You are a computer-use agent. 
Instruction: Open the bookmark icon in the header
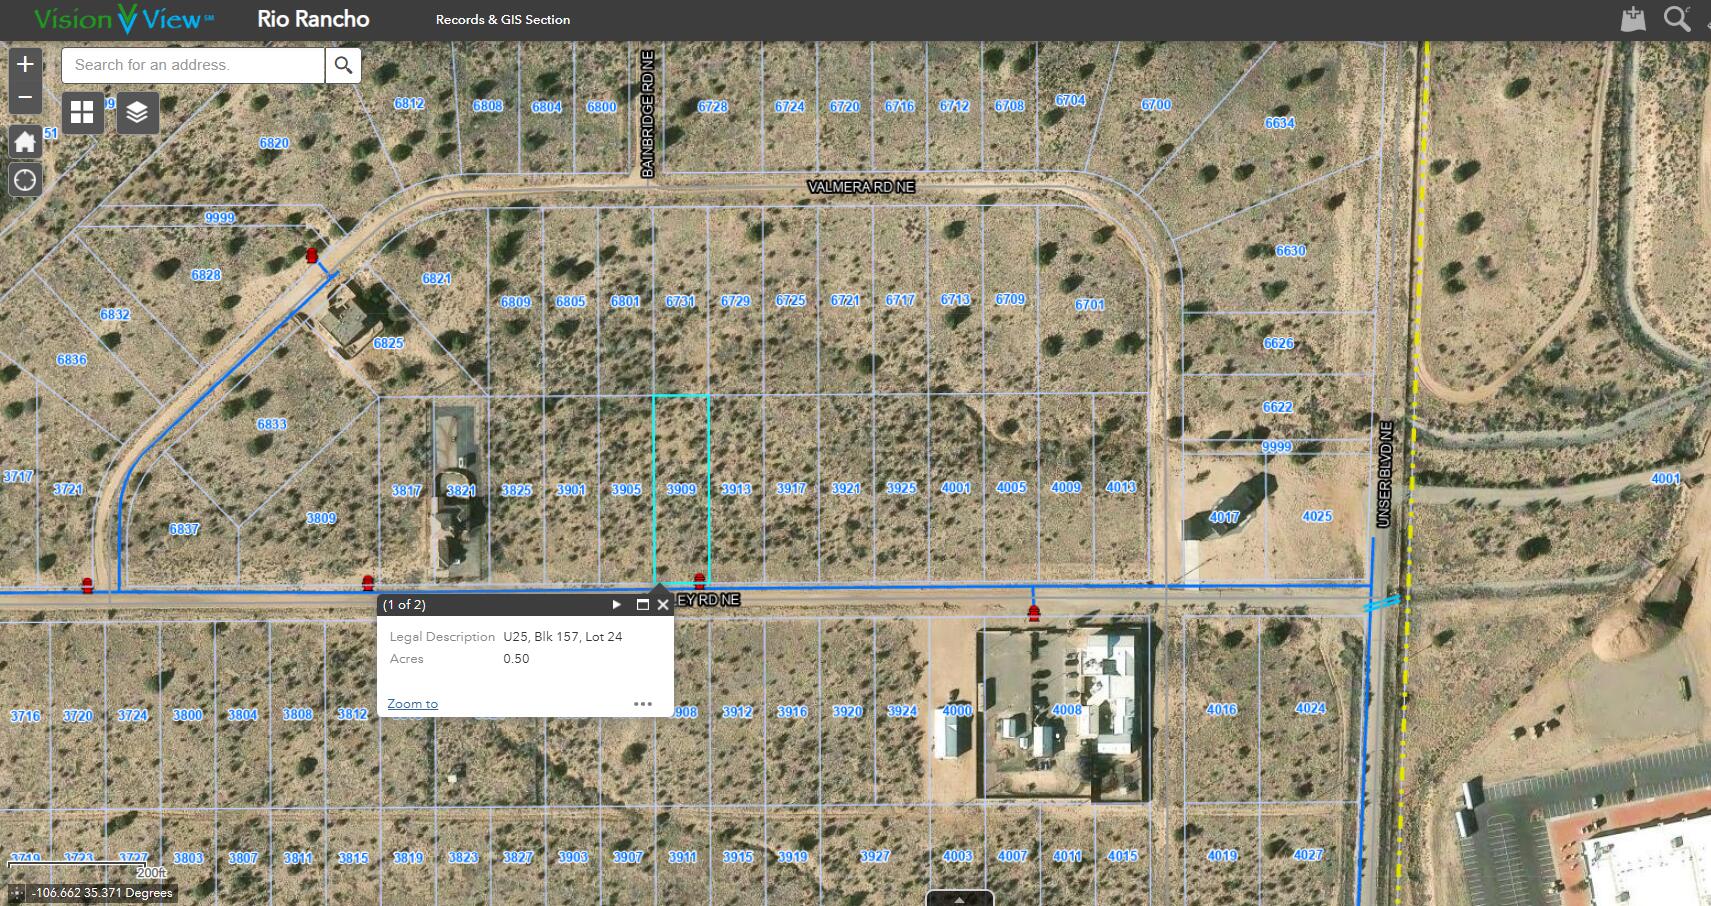[1633, 19]
